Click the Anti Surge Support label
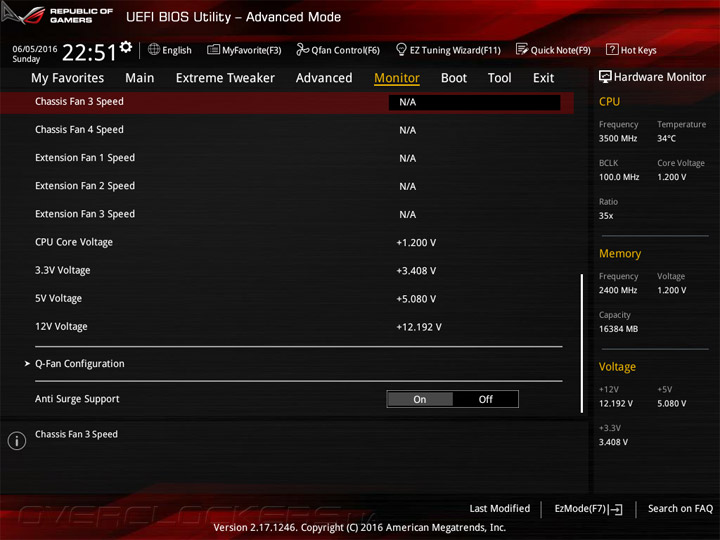 click(x=77, y=399)
